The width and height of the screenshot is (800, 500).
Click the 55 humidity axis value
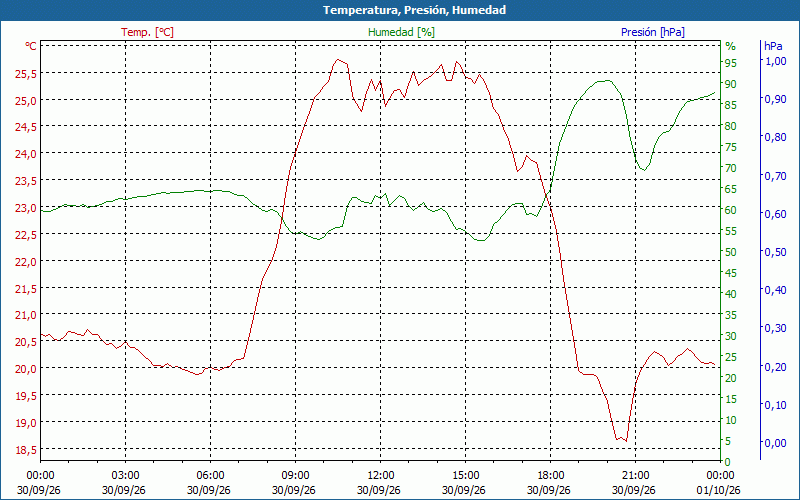731,231
